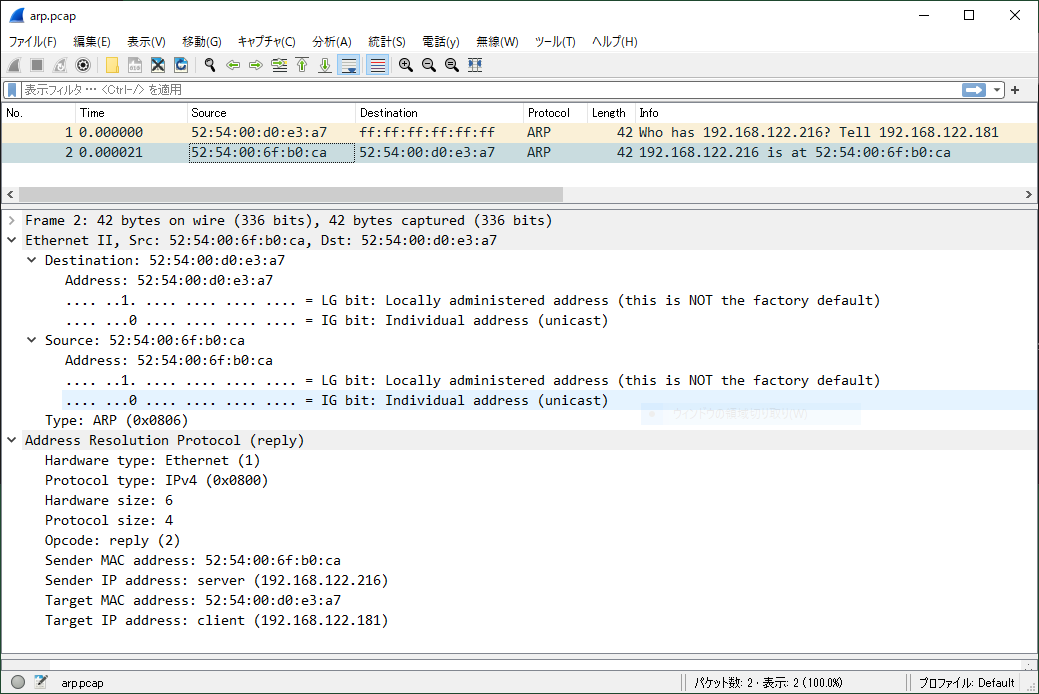Click the packet list horizontal scrollbar thumb
This screenshot has height=694, width=1039.
click(x=291, y=194)
